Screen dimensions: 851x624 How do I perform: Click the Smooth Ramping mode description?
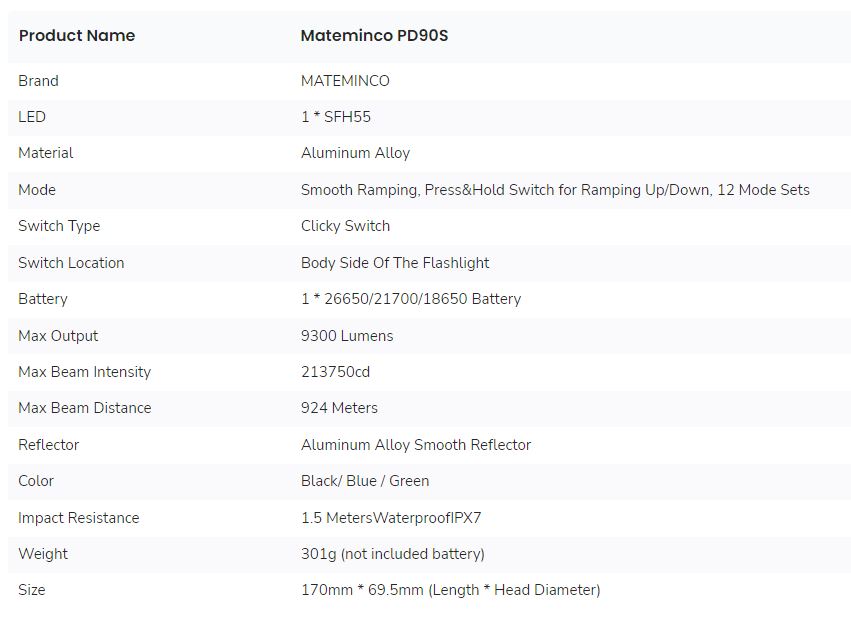tap(555, 190)
